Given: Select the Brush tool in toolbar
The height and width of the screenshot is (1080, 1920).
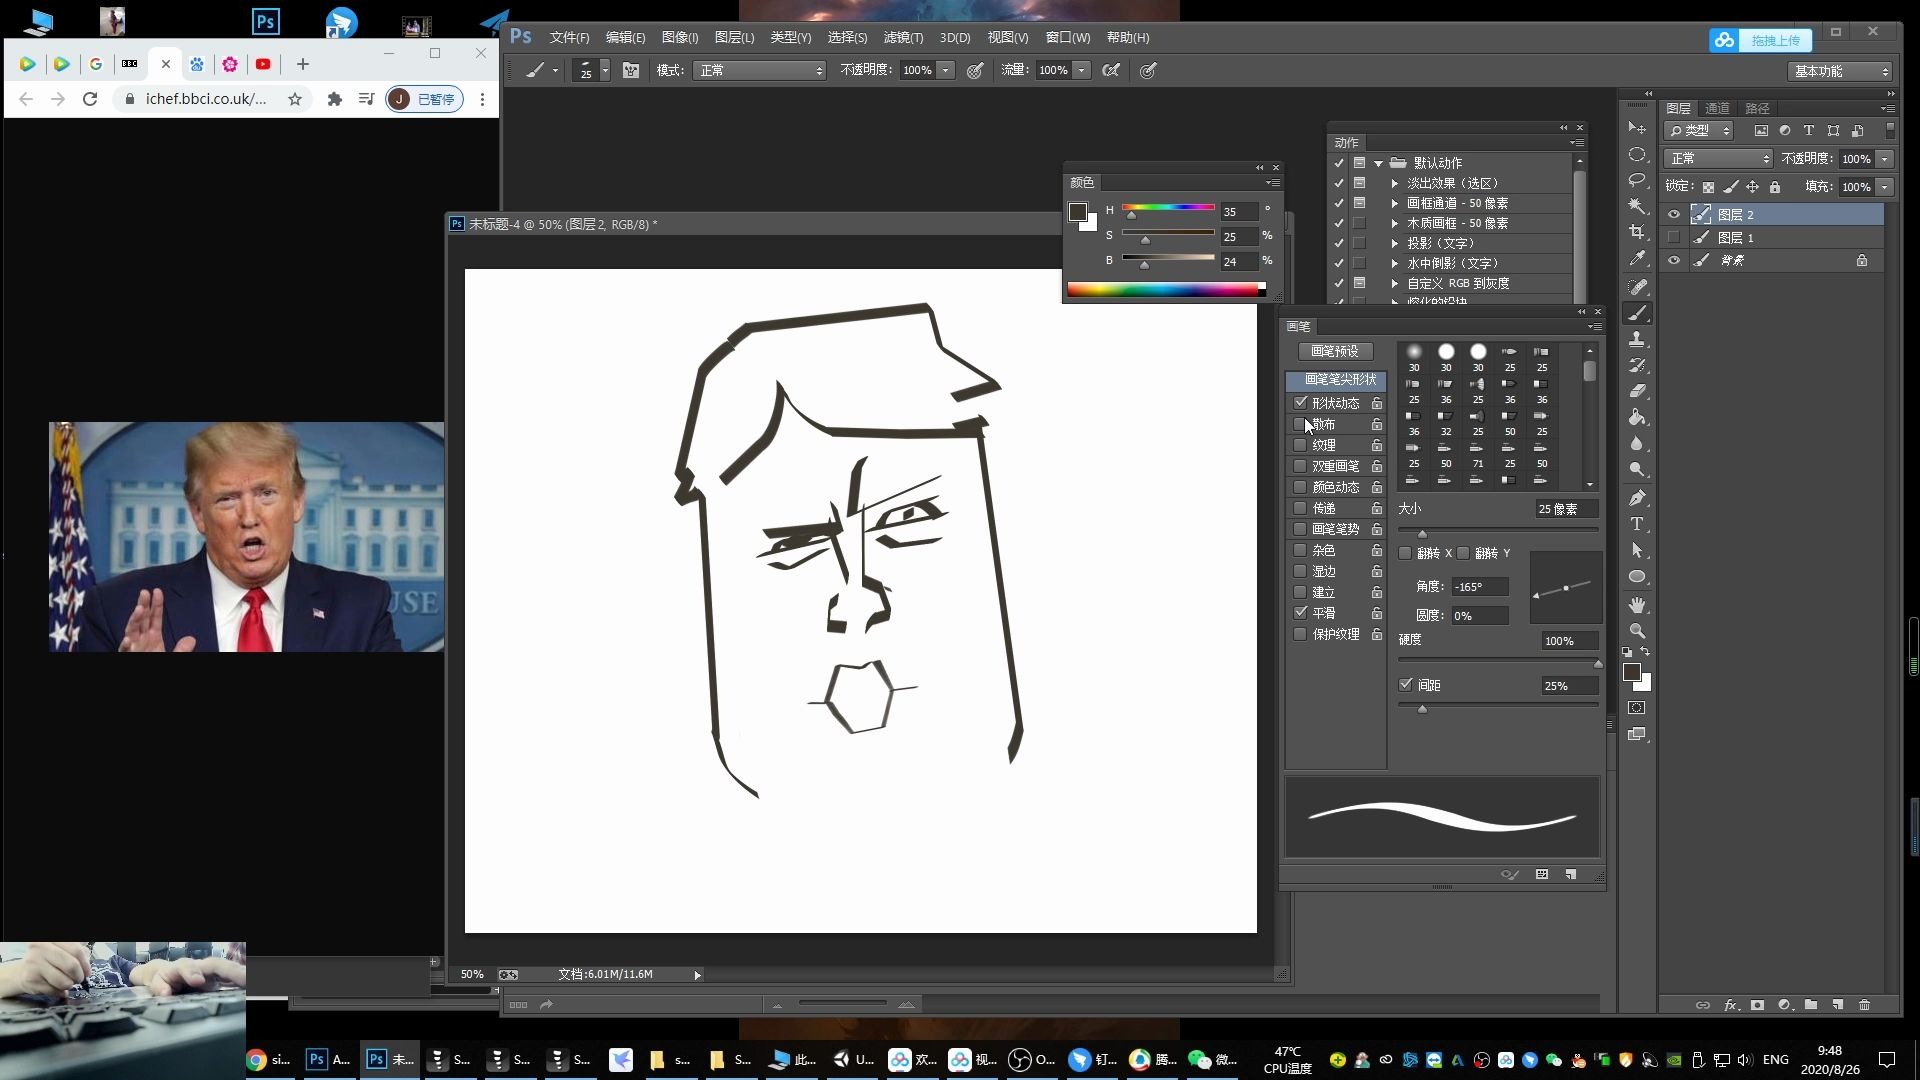Looking at the screenshot, I should click(x=1637, y=313).
